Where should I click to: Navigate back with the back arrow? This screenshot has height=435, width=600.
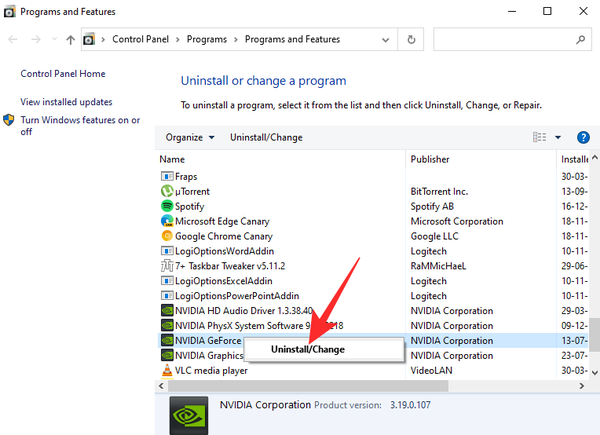13,39
